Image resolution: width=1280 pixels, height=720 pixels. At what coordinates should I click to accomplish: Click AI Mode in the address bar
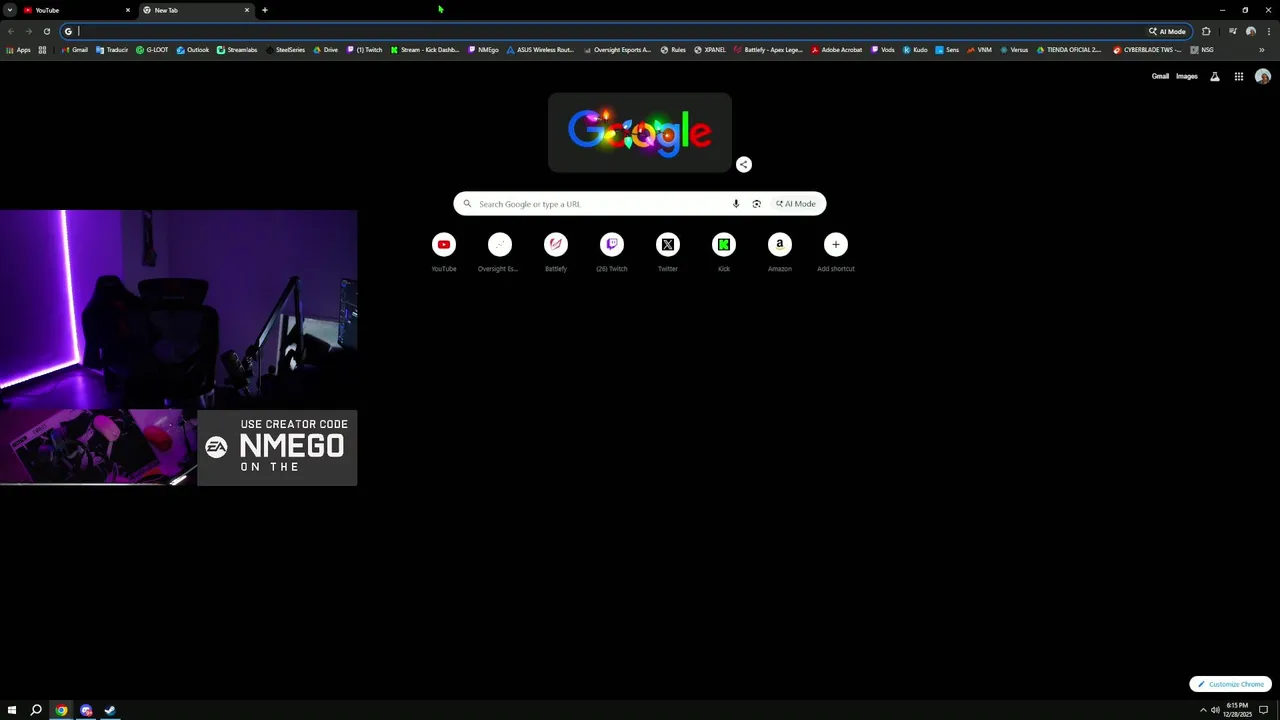coord(1167,31)
